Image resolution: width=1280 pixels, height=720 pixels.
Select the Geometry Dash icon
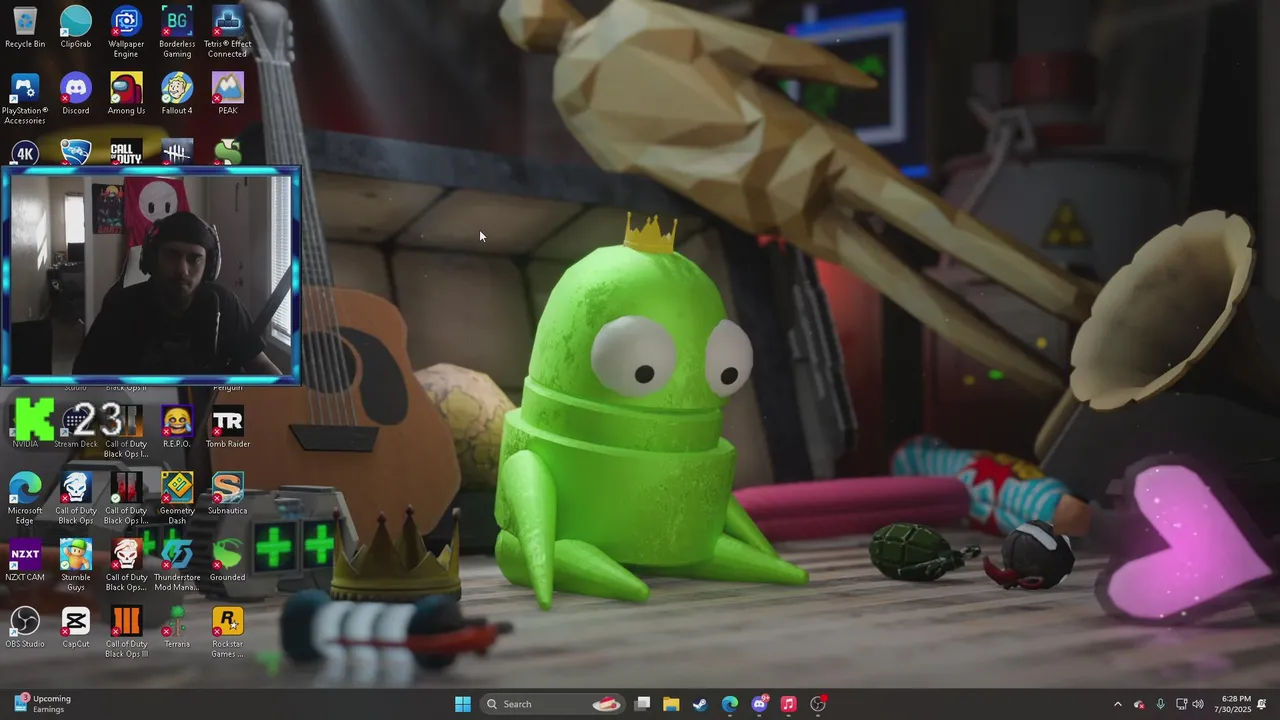tap(177, 498)
